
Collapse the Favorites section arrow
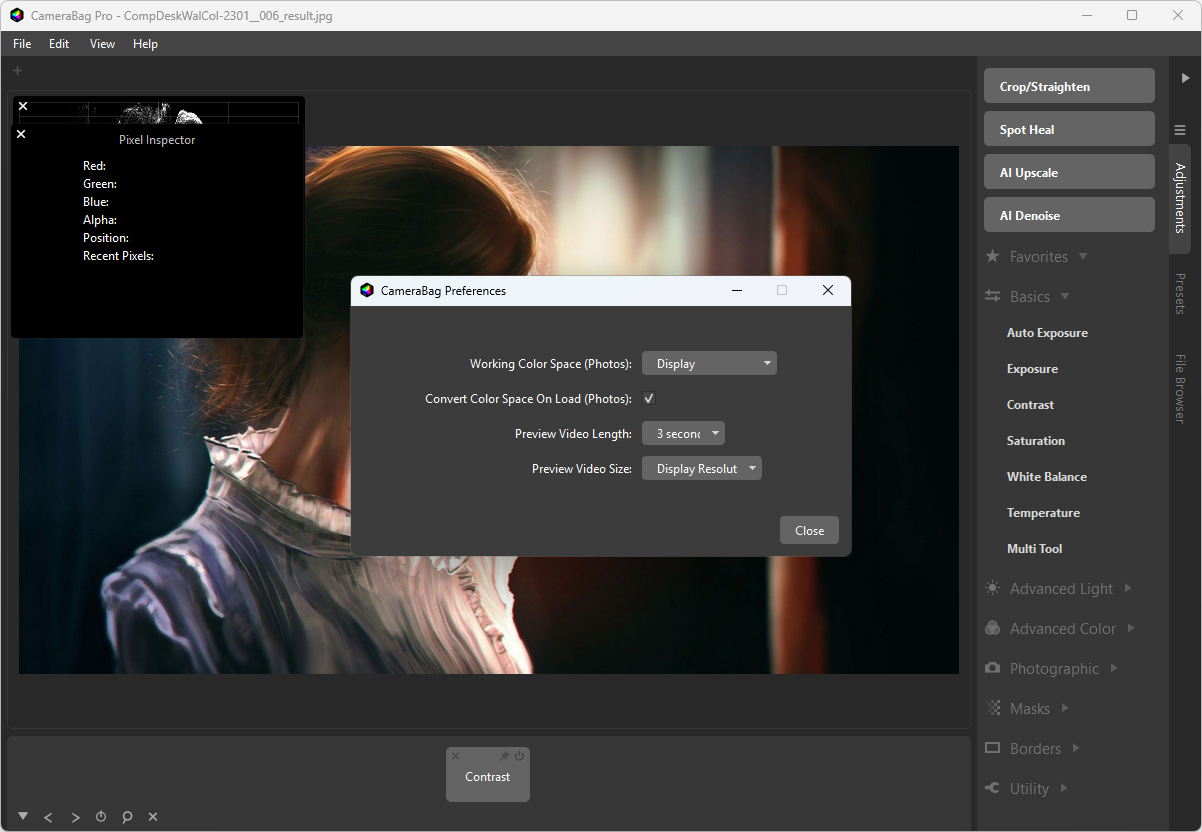tap(1083, 257)
